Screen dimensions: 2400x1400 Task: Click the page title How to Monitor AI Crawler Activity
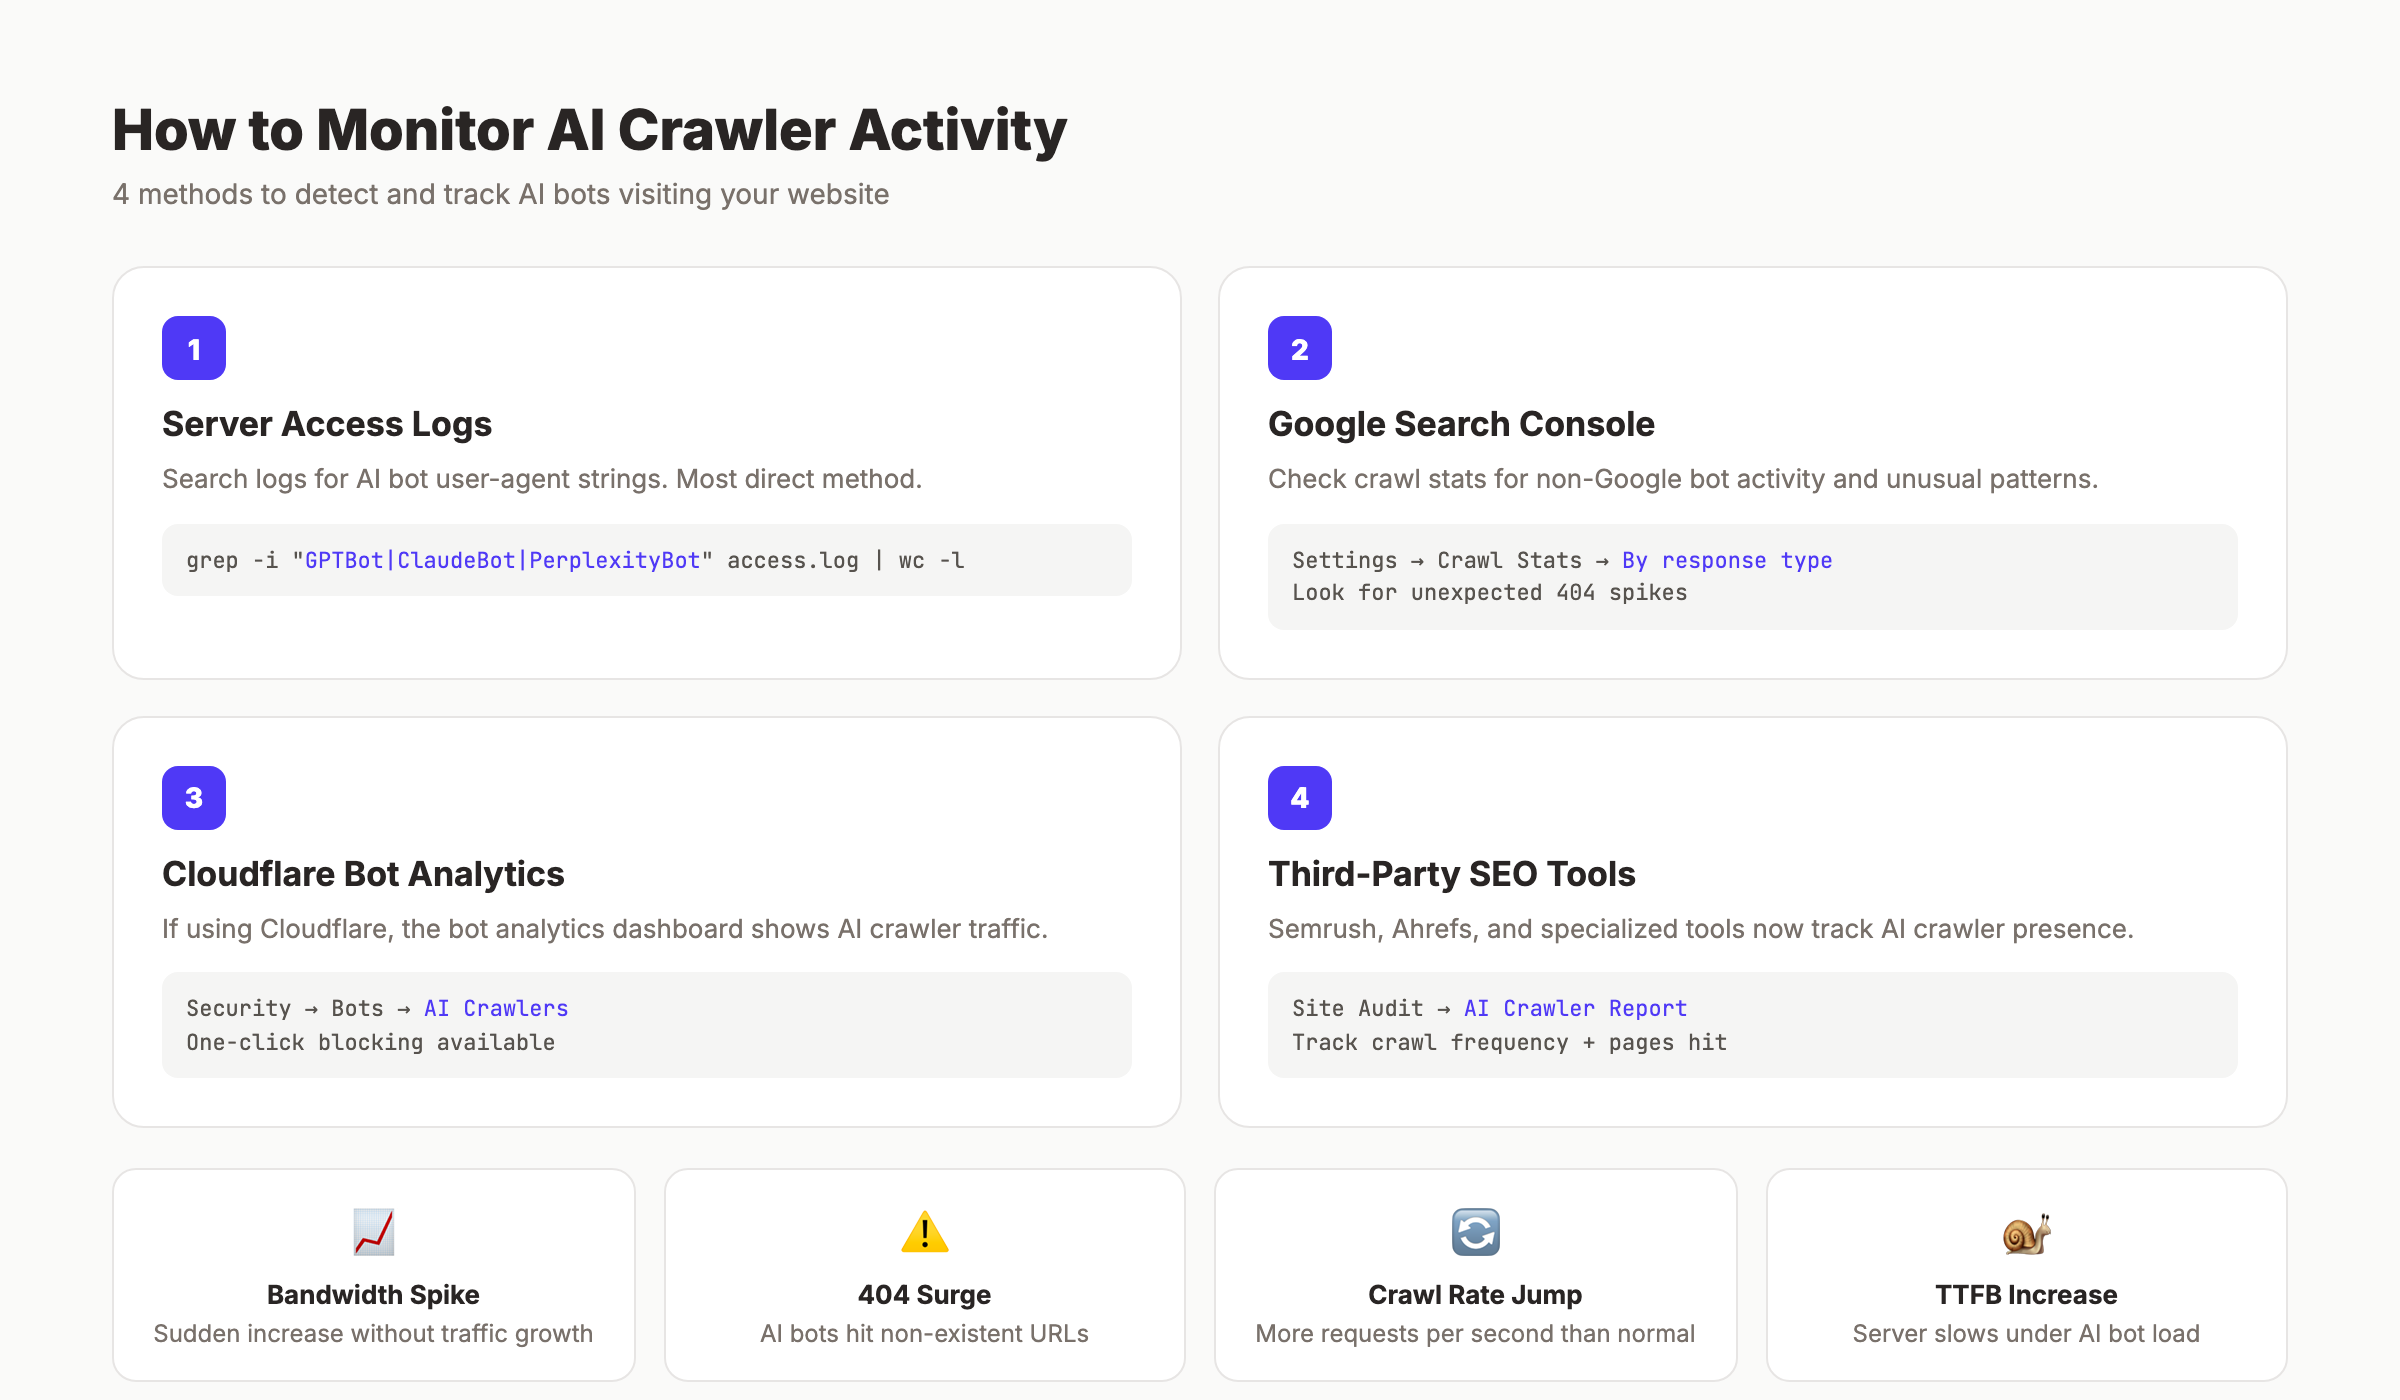(589, 128)
